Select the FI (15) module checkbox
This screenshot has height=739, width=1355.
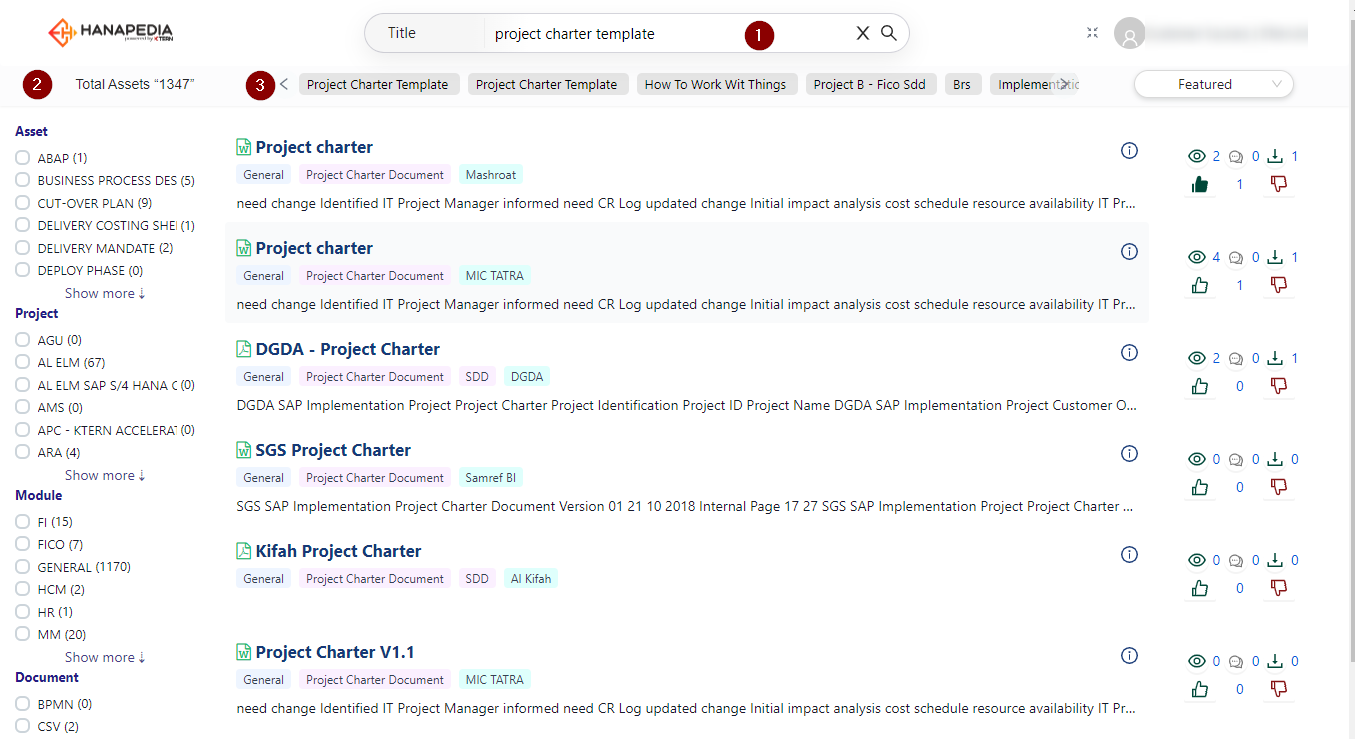(x=23, y=522)
